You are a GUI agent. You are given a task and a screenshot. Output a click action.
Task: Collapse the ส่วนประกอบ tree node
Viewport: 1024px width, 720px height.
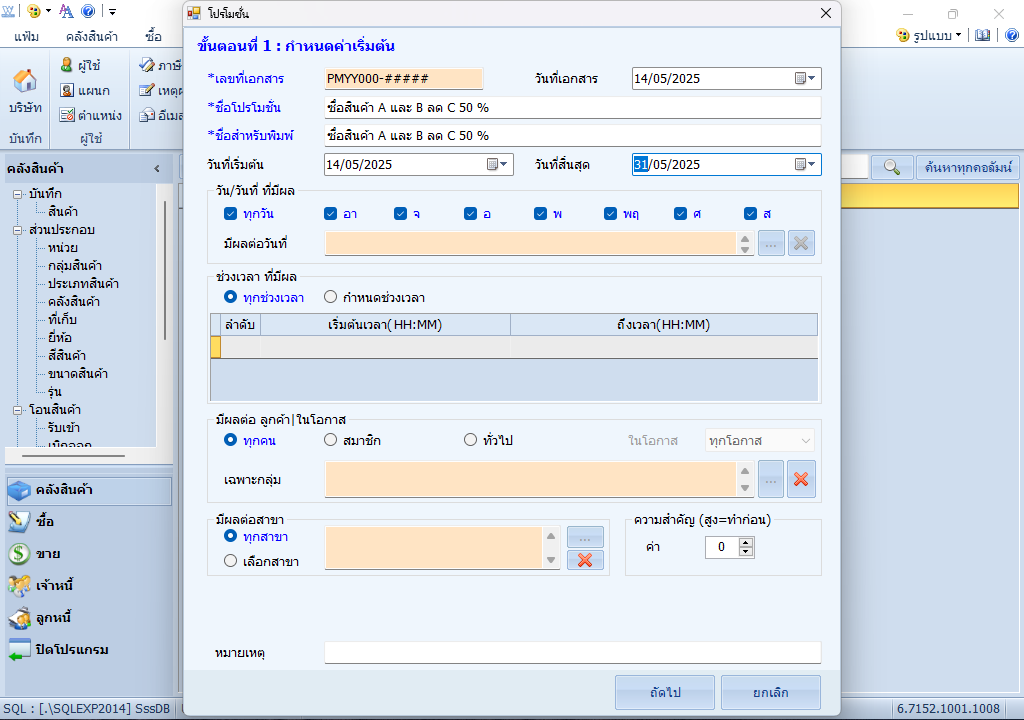(x=18, y=230)
